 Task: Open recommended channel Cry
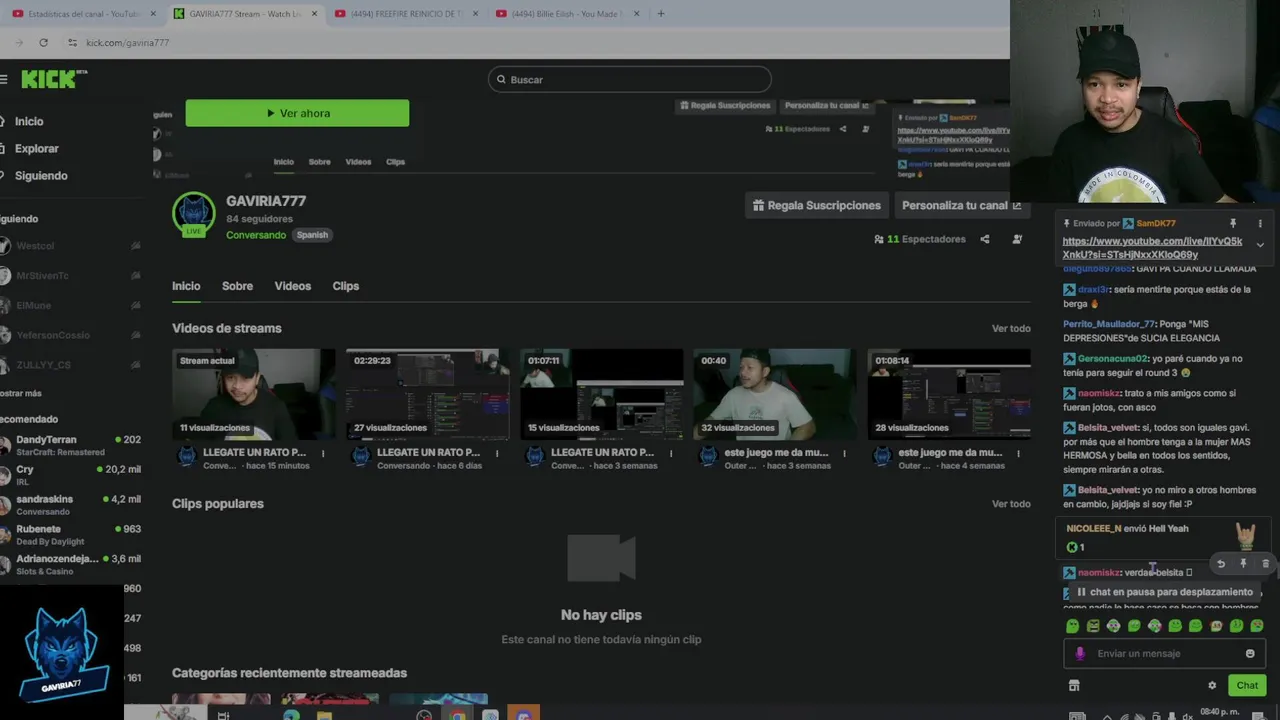coord(70,474)
